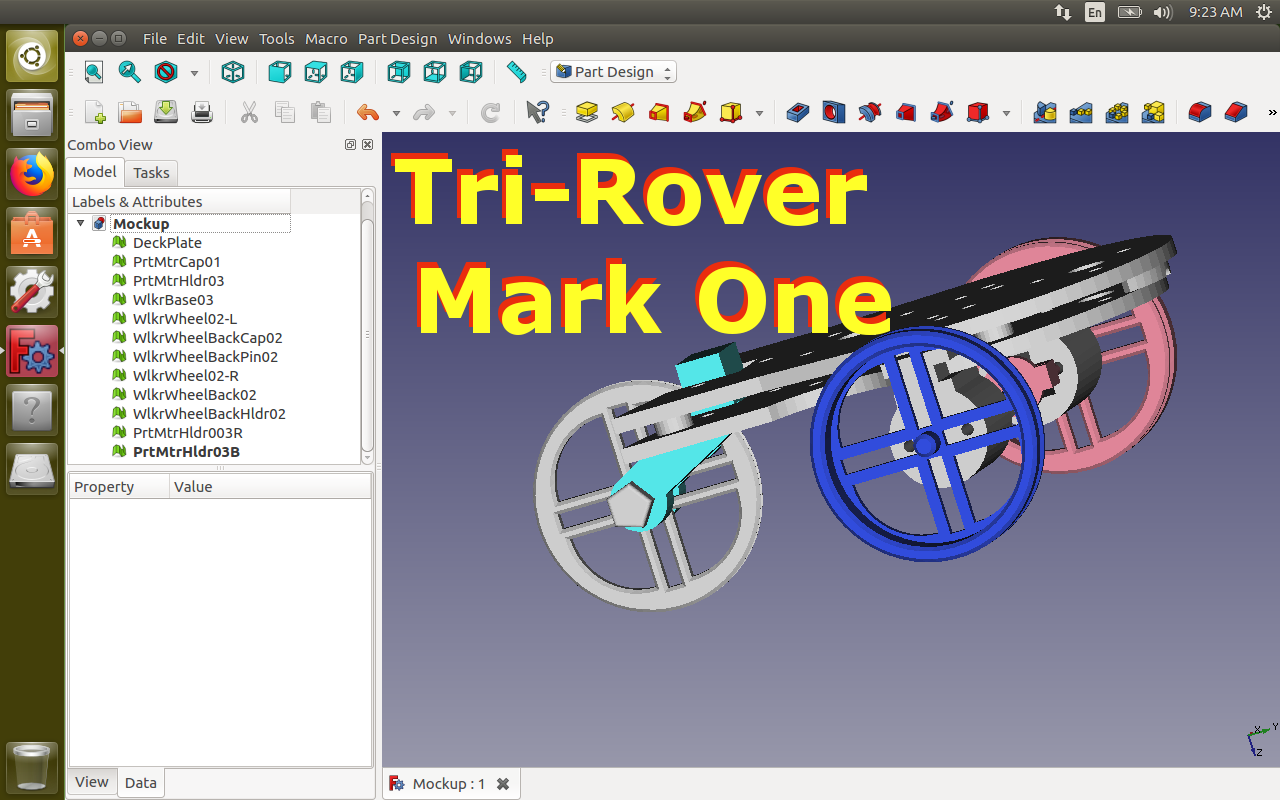Select the MultiTransform tool
Image resolution: width=1280 pixels, height=800 pixels.
1153,112
